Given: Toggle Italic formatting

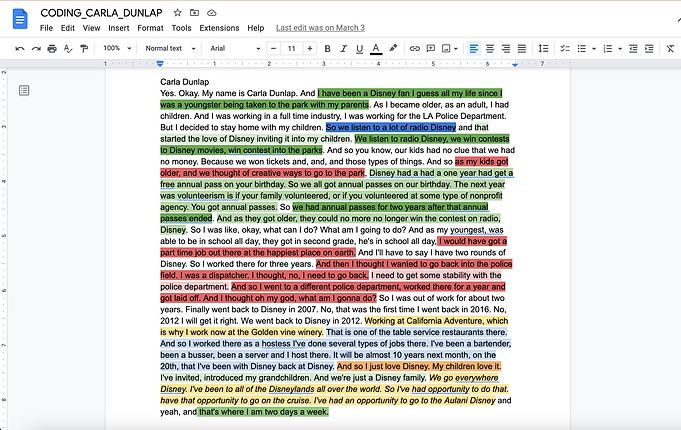Looking at the screenshot, I should 344,49.
